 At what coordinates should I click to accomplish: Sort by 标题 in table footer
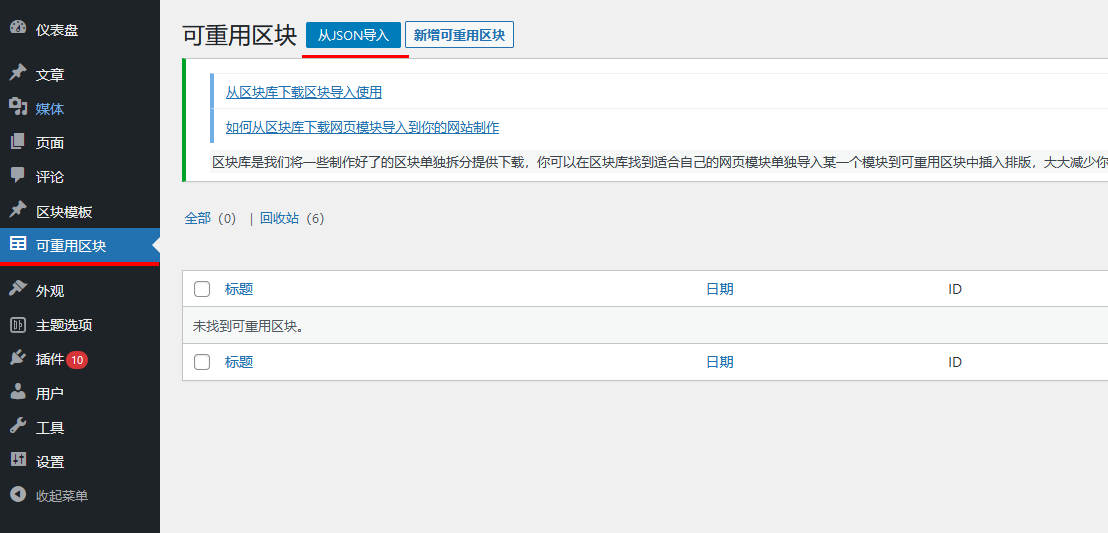(x=239, y=362)
